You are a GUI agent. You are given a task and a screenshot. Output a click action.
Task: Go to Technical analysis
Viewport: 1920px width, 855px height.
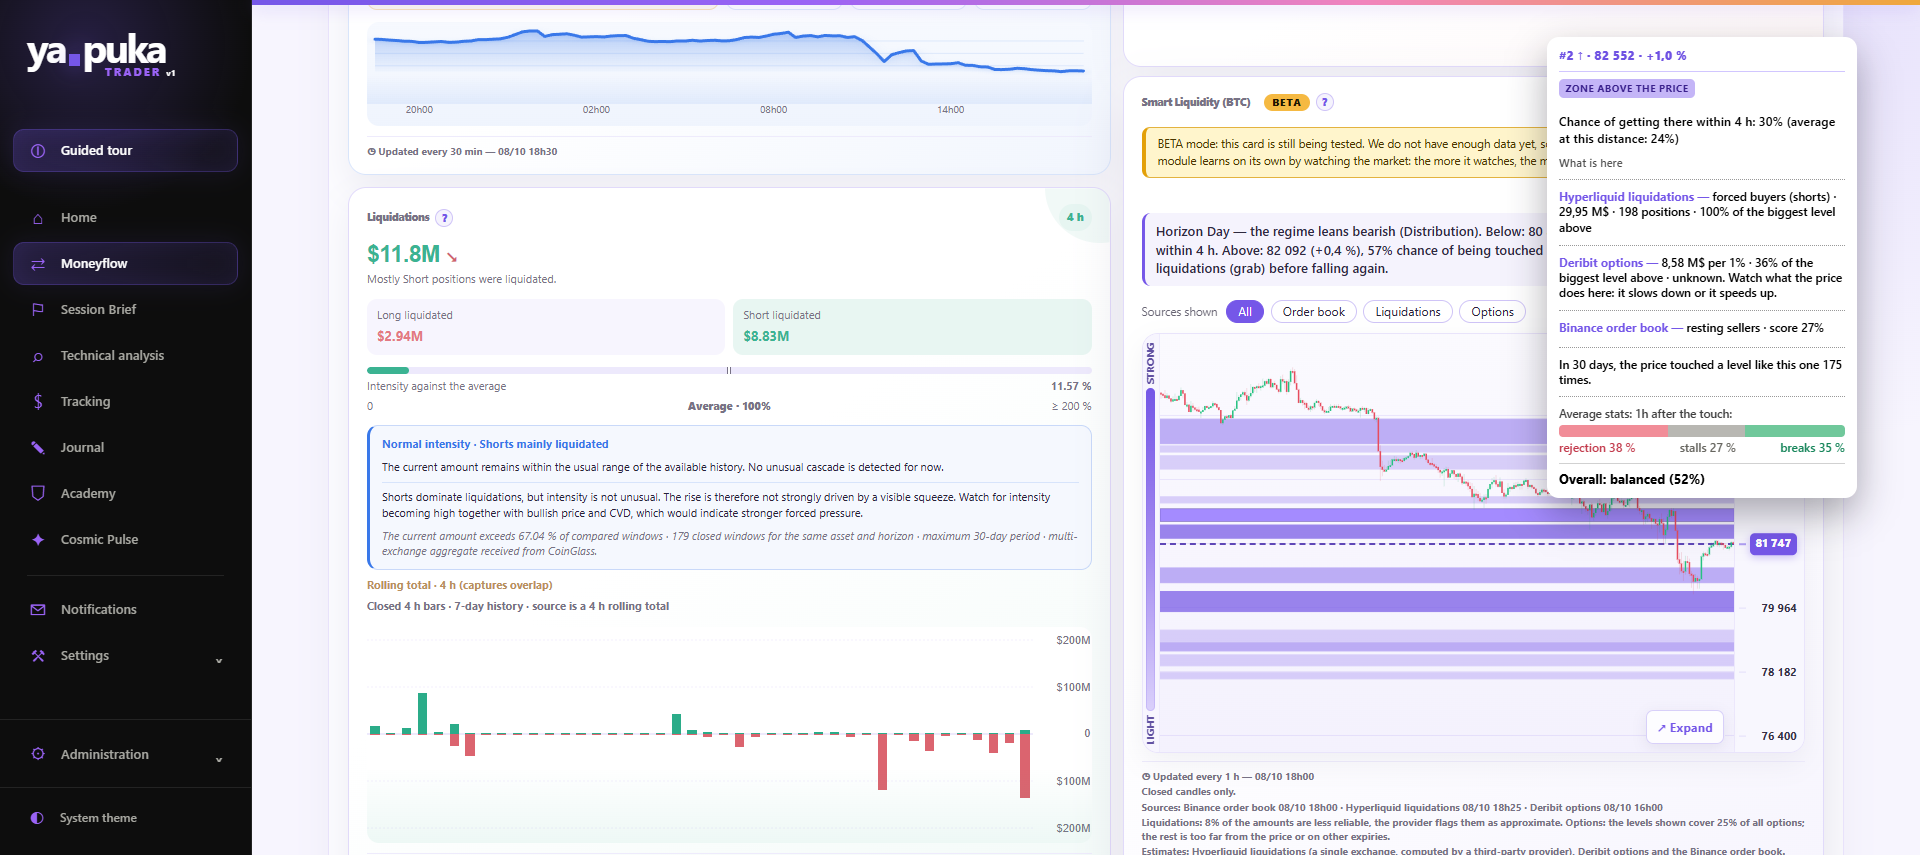click(126, 356)
